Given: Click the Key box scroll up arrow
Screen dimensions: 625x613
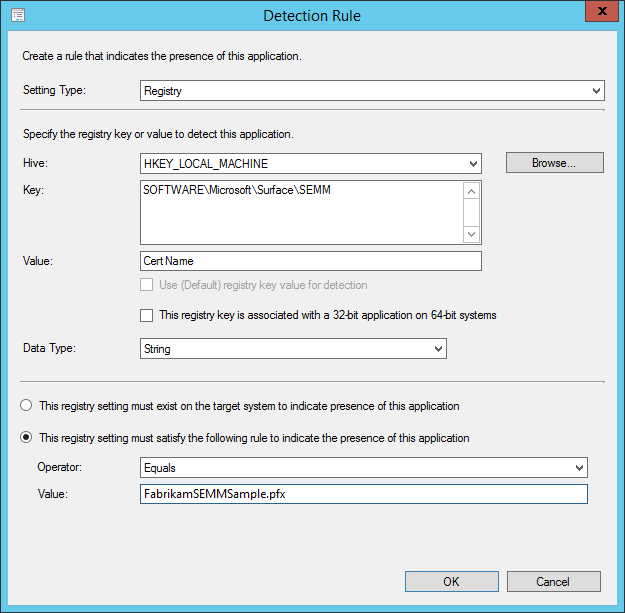Looking at the screenshot, I should click(473, 190).
